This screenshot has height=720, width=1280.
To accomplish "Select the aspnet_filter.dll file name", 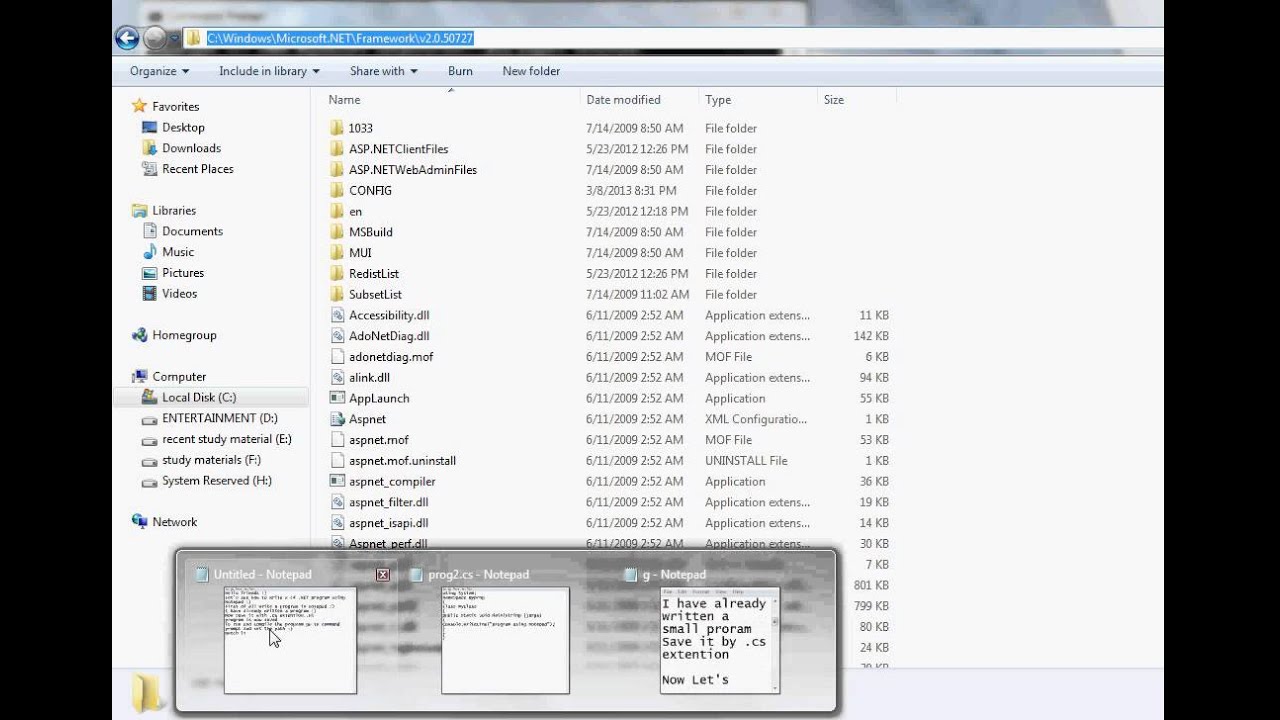I will (x=388, y=502).
